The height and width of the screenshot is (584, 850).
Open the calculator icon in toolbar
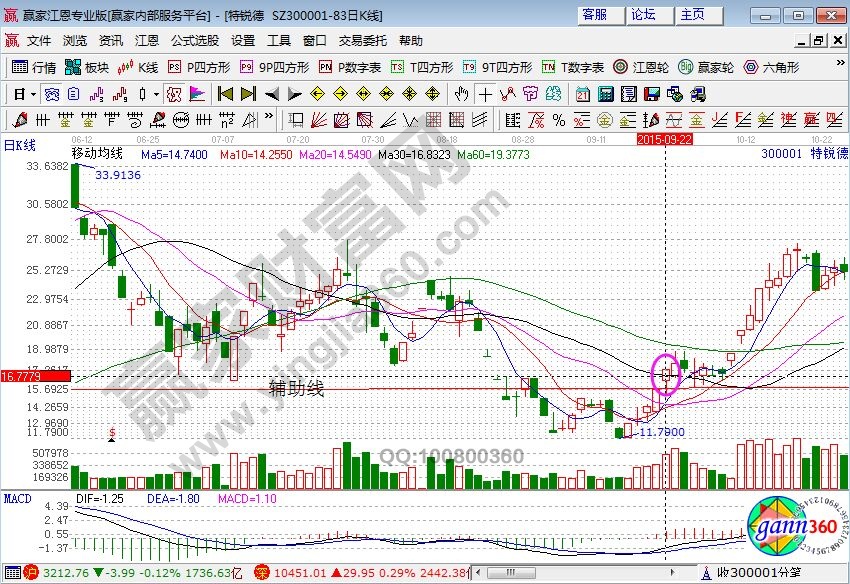click(x=605, y=94)
